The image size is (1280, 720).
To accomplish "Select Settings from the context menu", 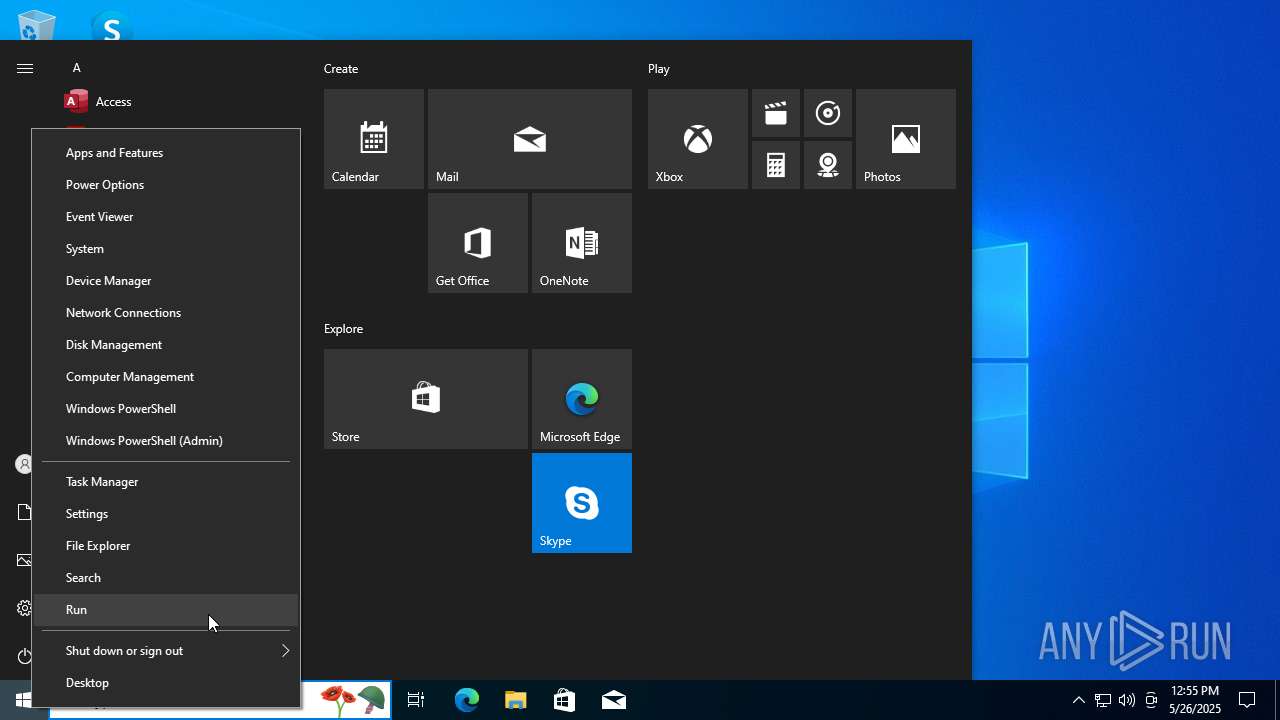I will tap(166, 514).
